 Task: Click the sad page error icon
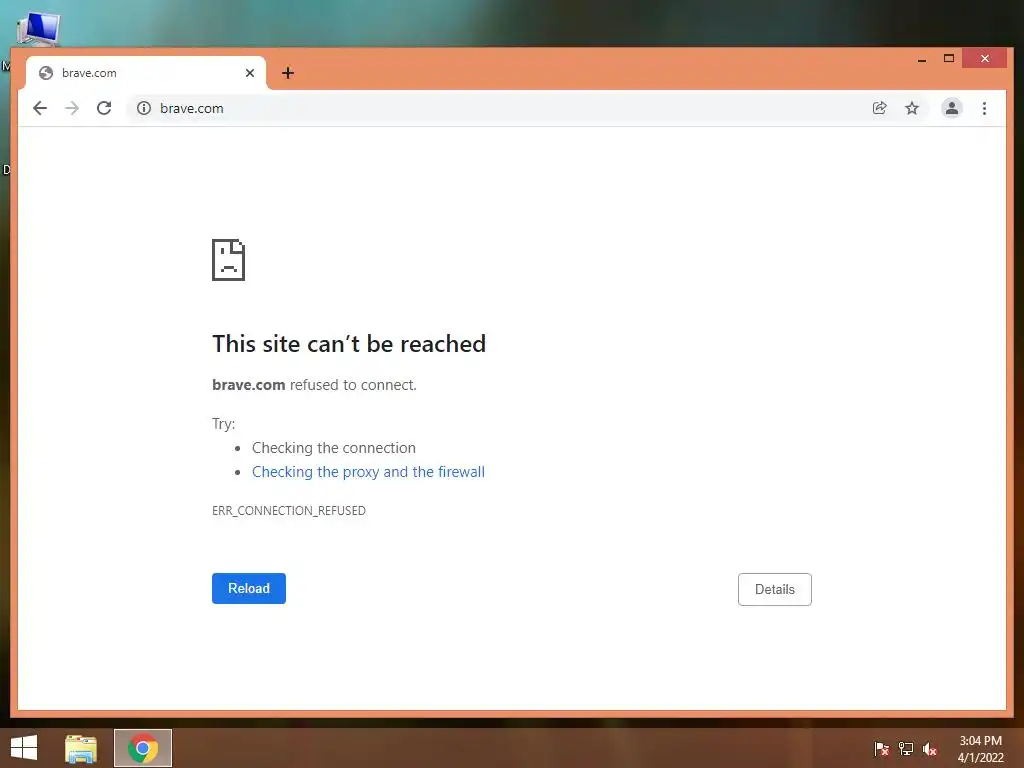tap(228, 260)
